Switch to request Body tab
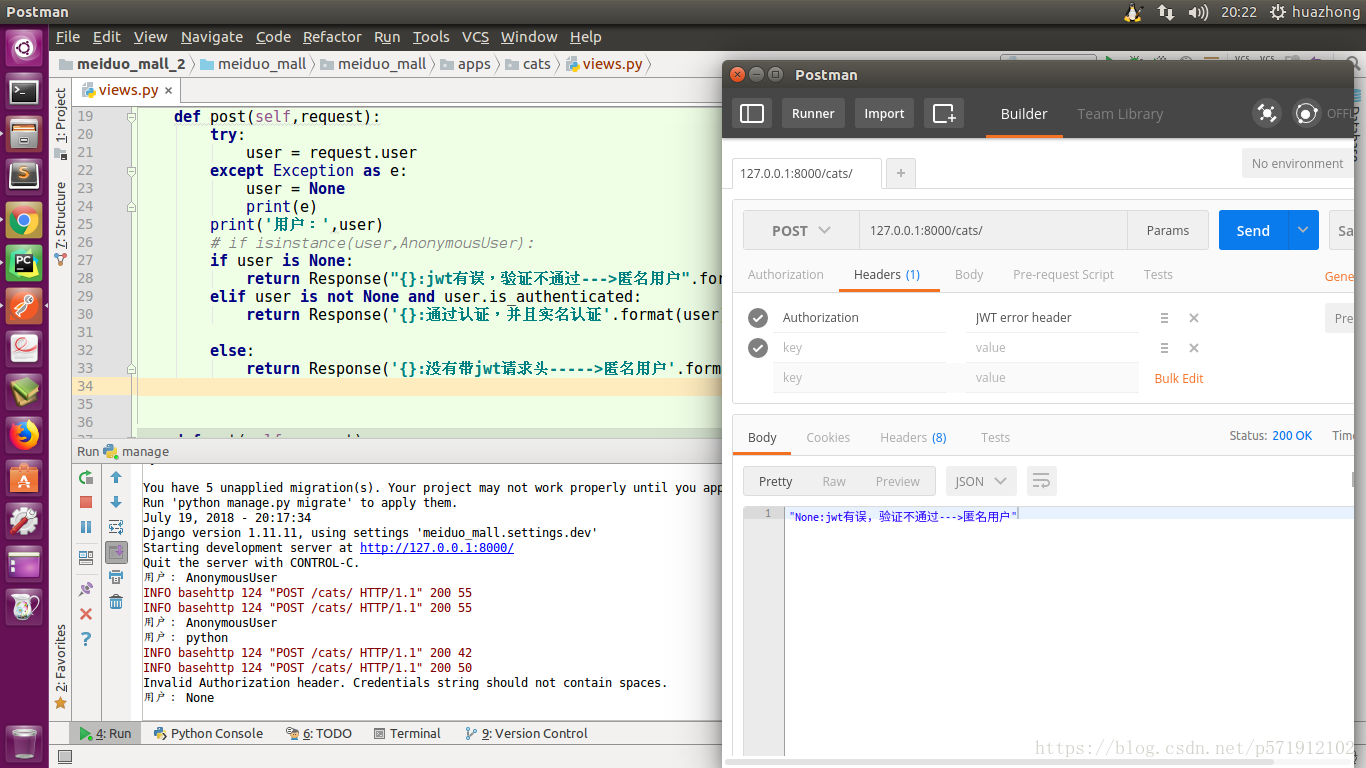The height and width of the screenshot is (768, 1366). pyautogui.click(x=969, y=275)
